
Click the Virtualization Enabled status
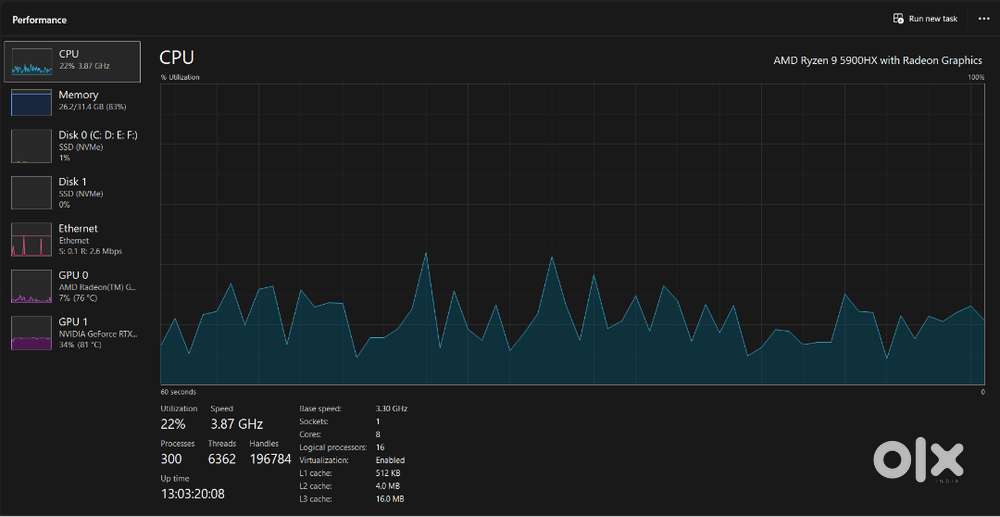pos(390,460)
